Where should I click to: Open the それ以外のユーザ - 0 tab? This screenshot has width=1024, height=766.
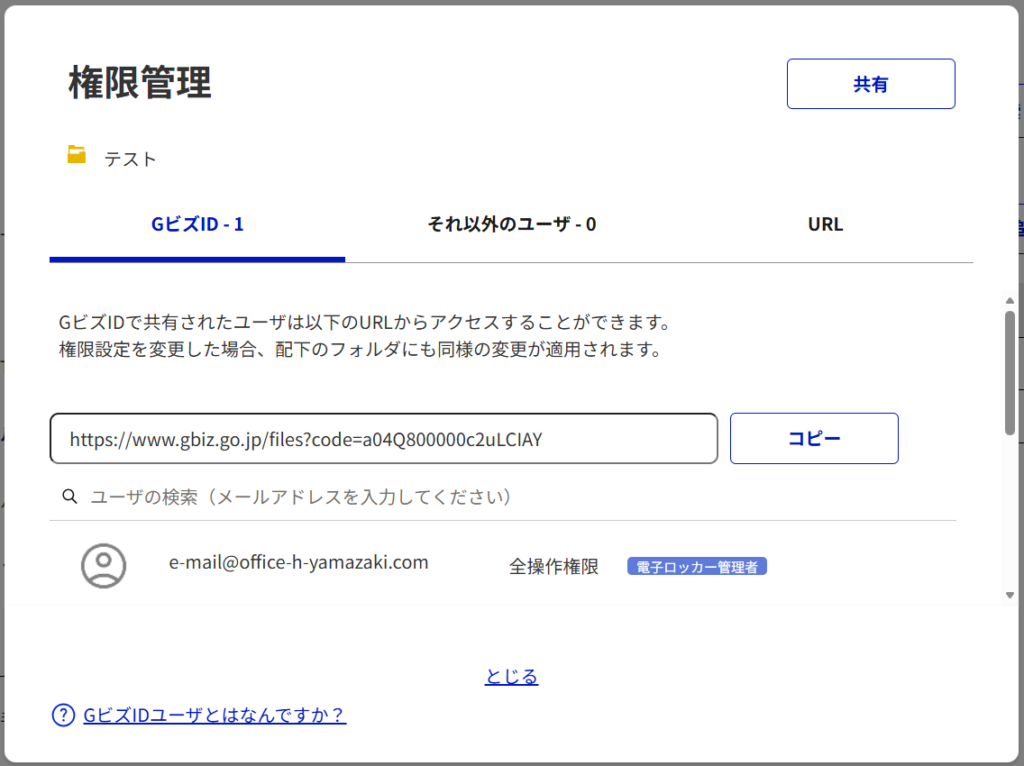click(512, 224)
